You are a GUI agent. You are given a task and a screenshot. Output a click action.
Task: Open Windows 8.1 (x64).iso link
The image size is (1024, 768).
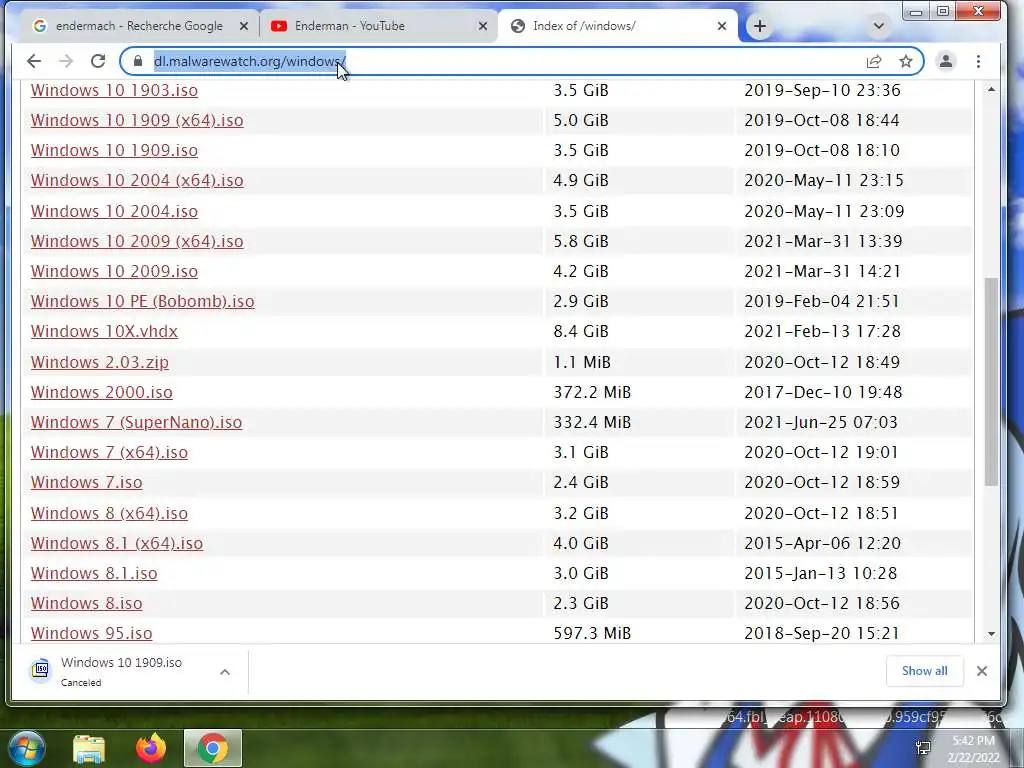pyautogui.click(x=117, y=543)
